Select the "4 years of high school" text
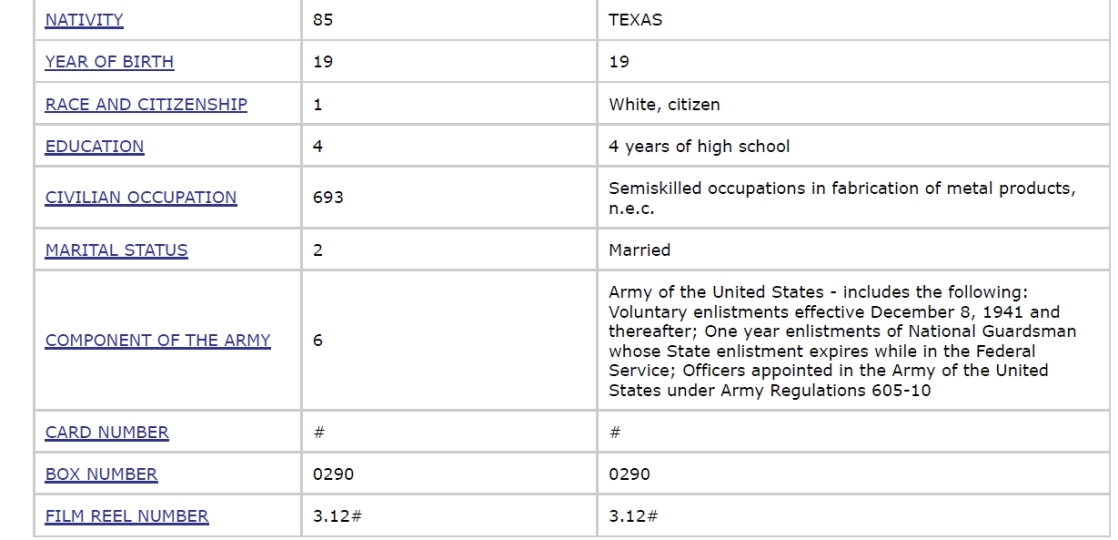The image size is (1118, 540). (x=699, y=146)
